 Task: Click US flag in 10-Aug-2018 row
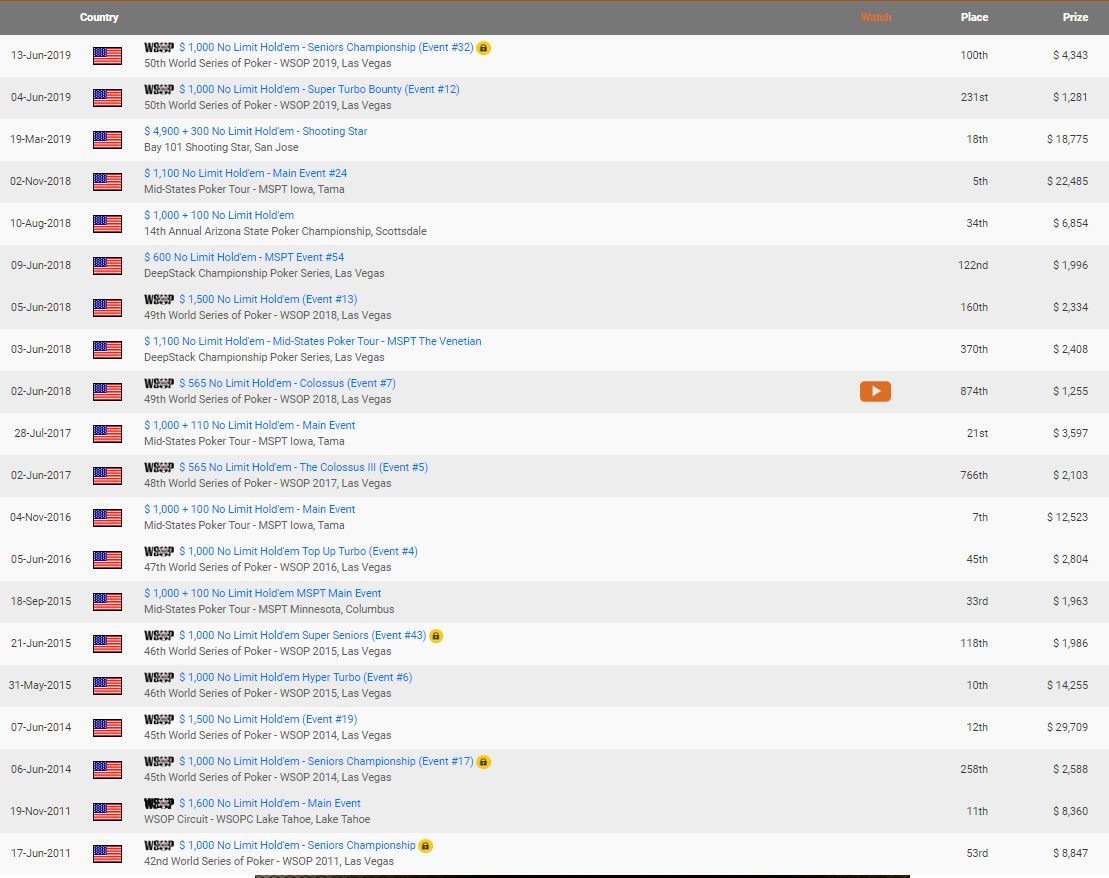[108, 224]
